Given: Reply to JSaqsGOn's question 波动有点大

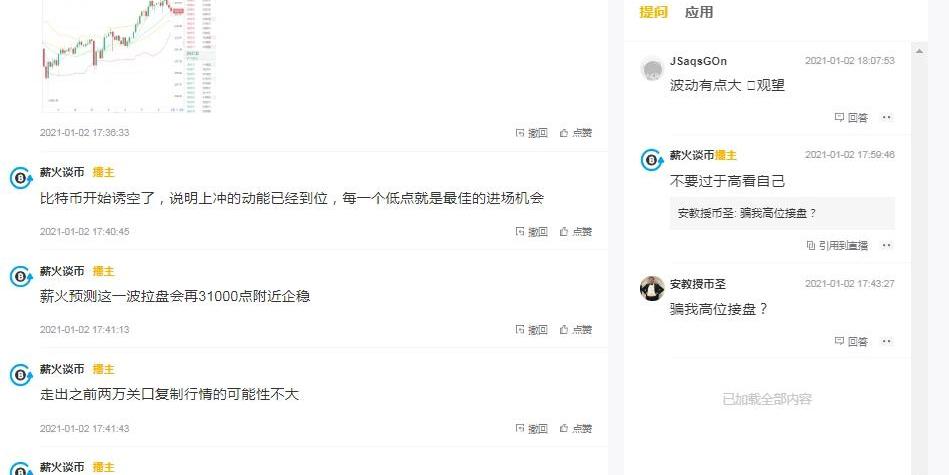Looking at the screenshot, I should (851, 118).
